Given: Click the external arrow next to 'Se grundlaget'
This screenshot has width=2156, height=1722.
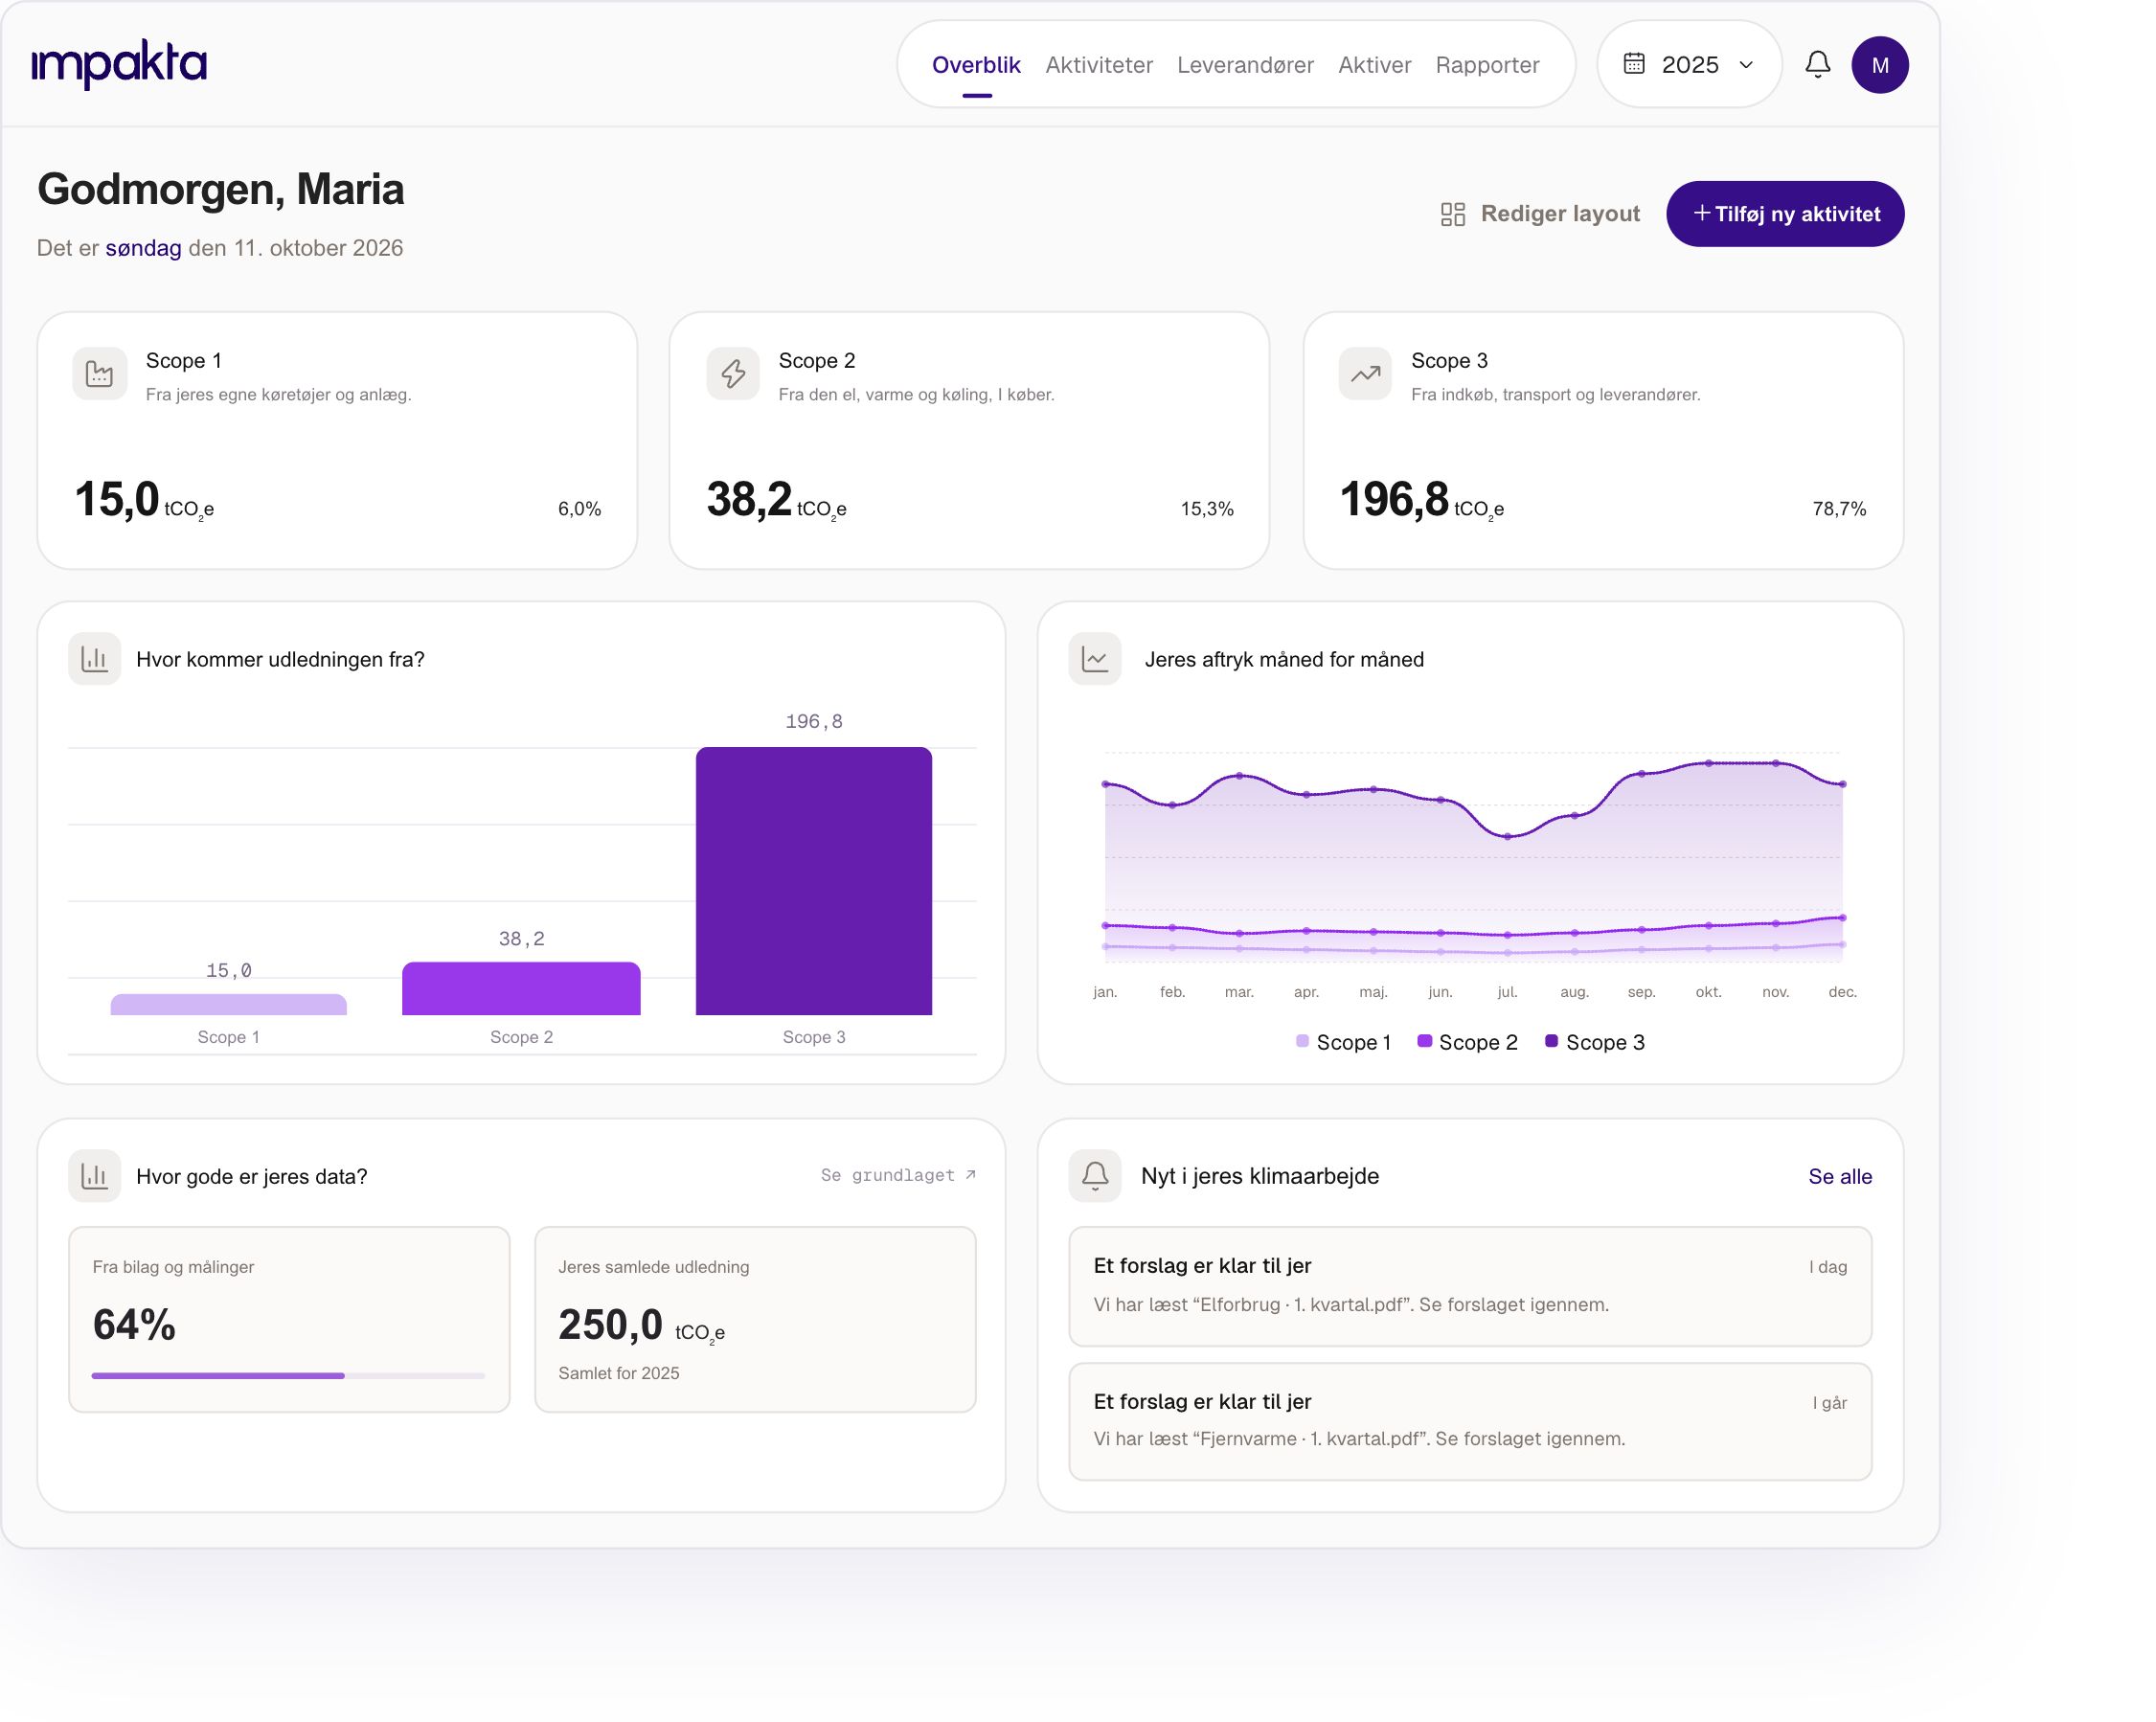Looking at the screenshot, I should point(970,1175).
